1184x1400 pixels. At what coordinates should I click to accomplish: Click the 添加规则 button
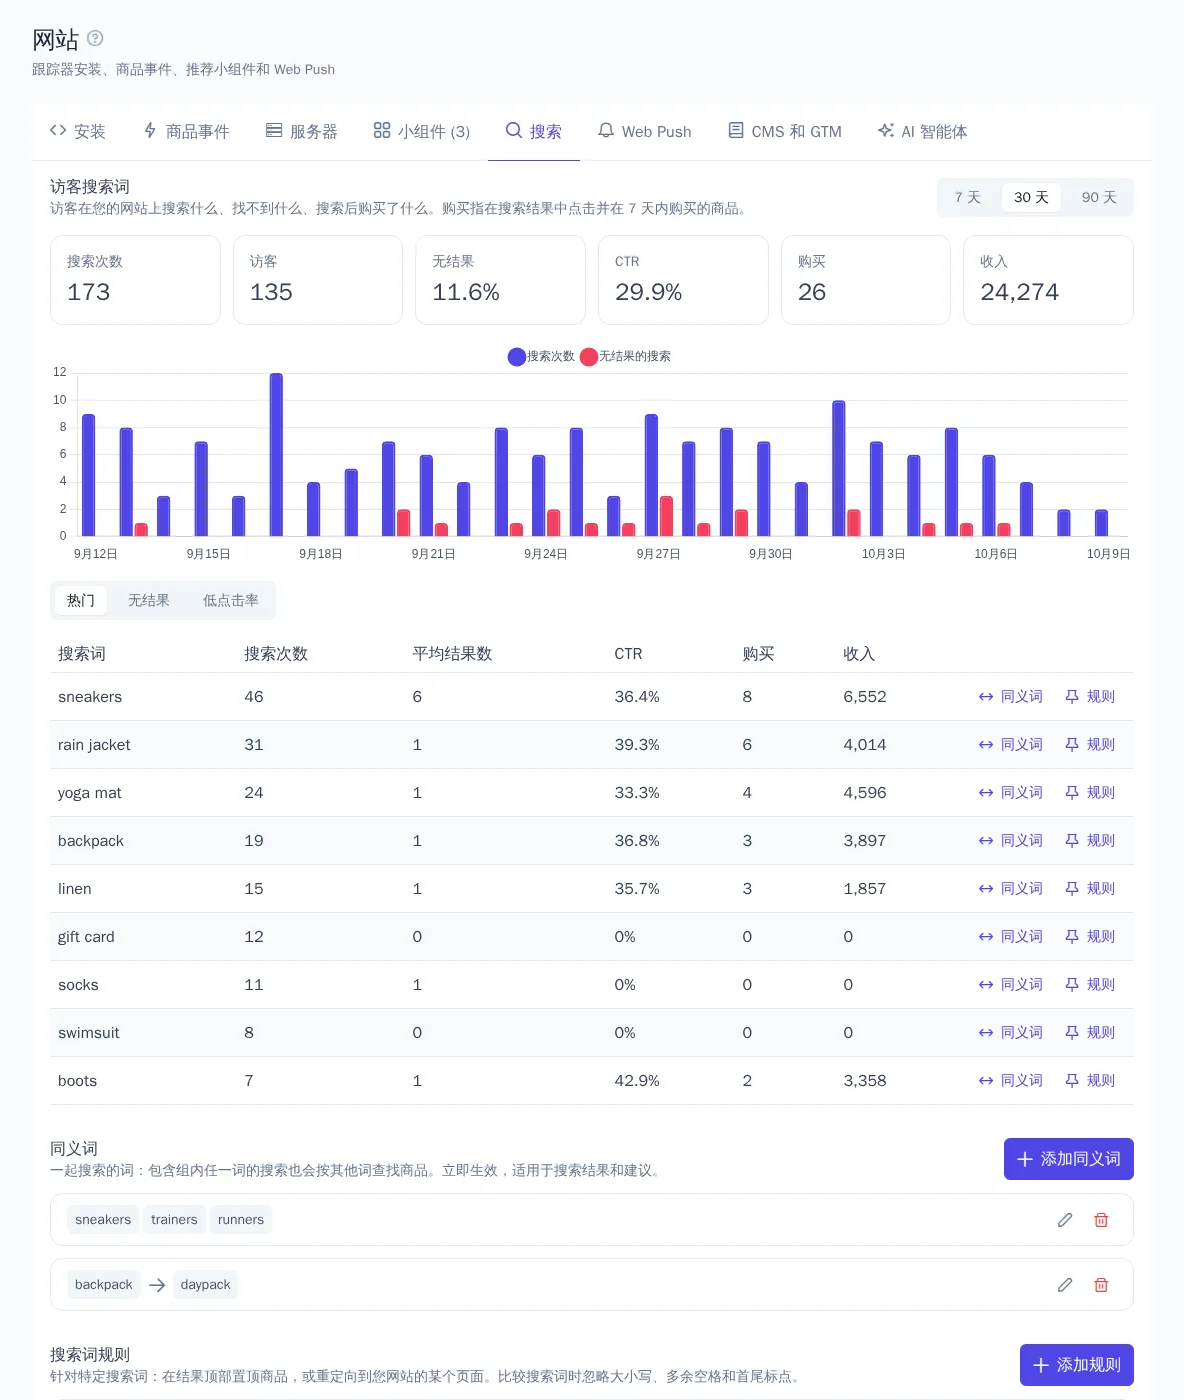(1077, 1365)
